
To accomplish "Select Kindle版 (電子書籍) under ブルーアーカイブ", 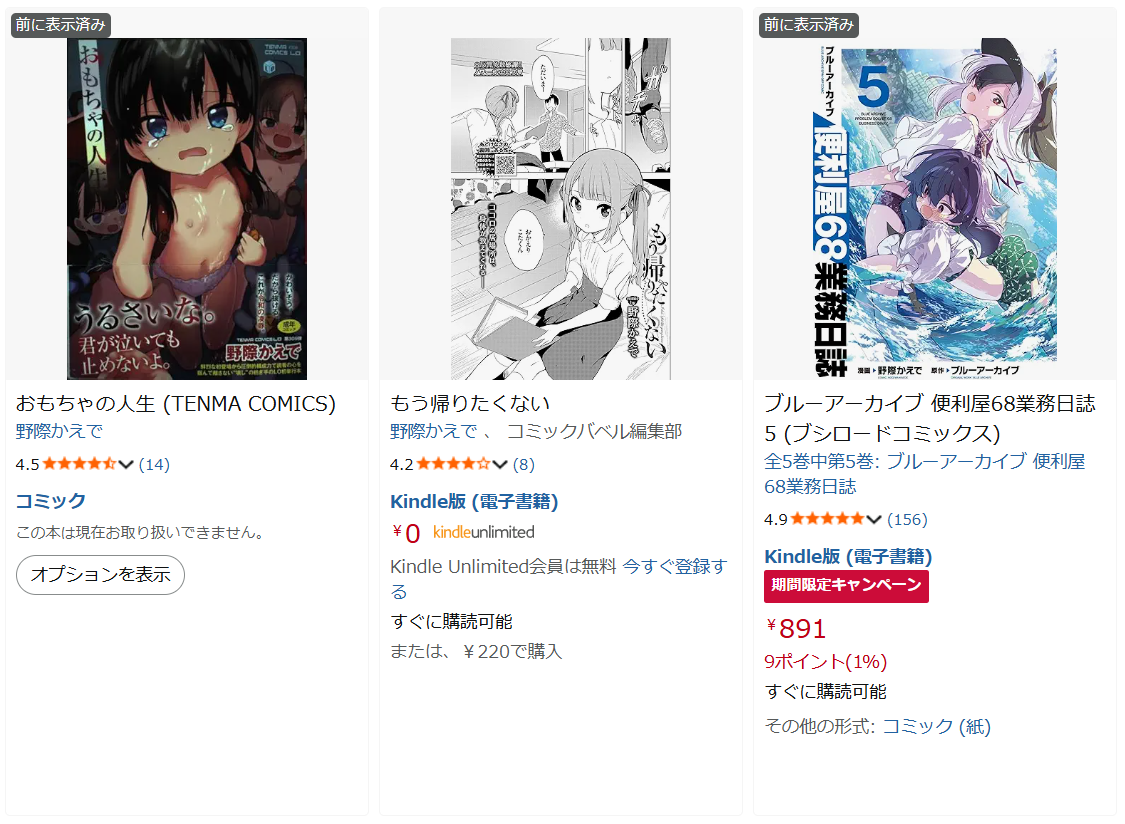I will (x=848, y=557).
